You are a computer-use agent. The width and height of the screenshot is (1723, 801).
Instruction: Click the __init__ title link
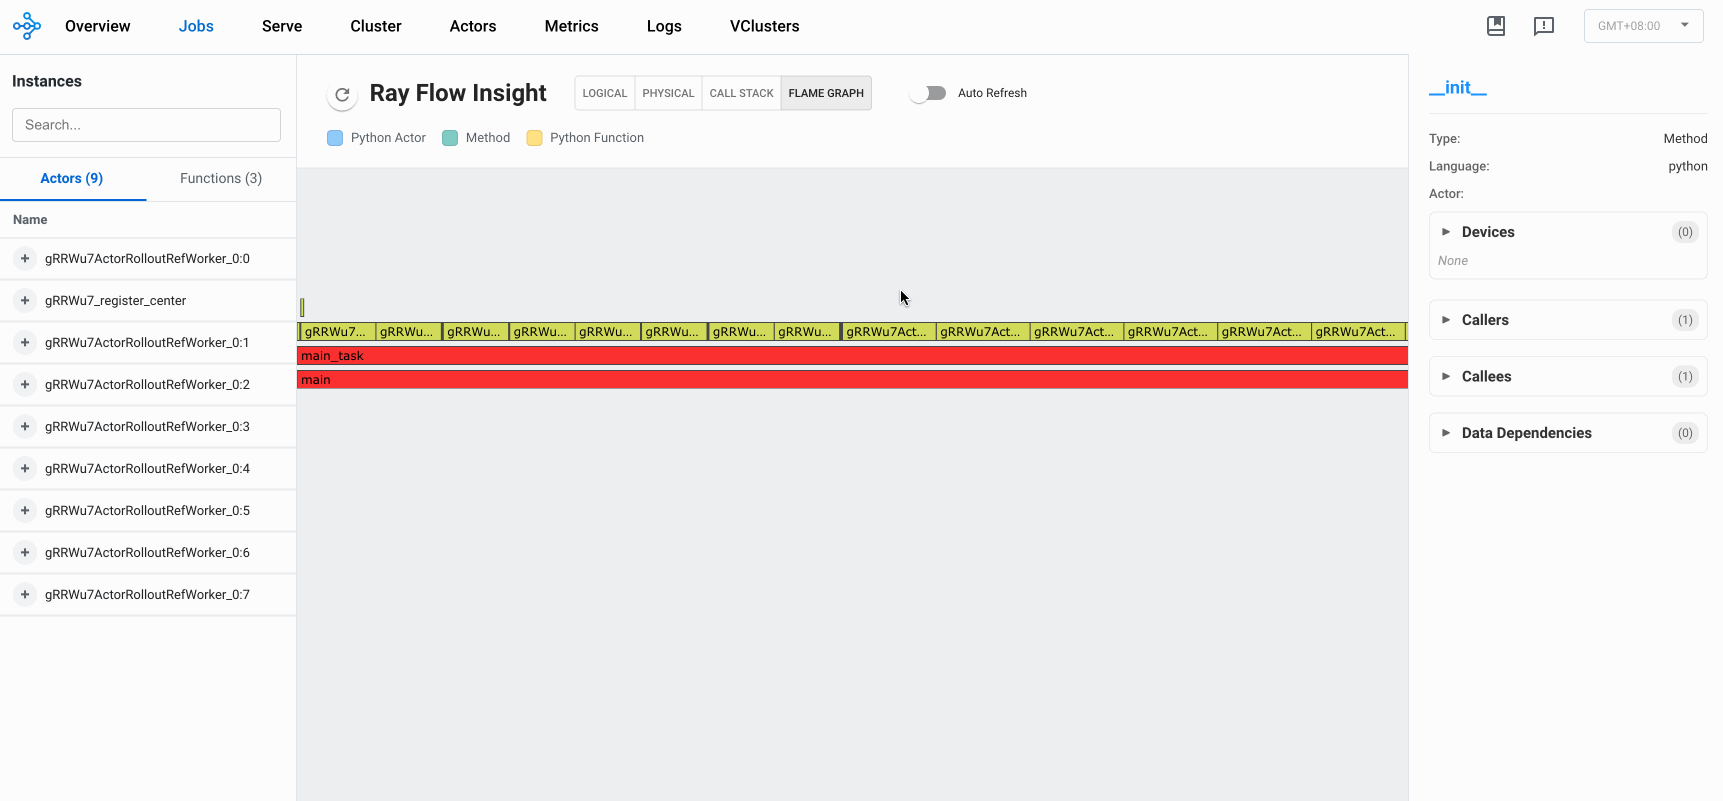(1458, 88)
